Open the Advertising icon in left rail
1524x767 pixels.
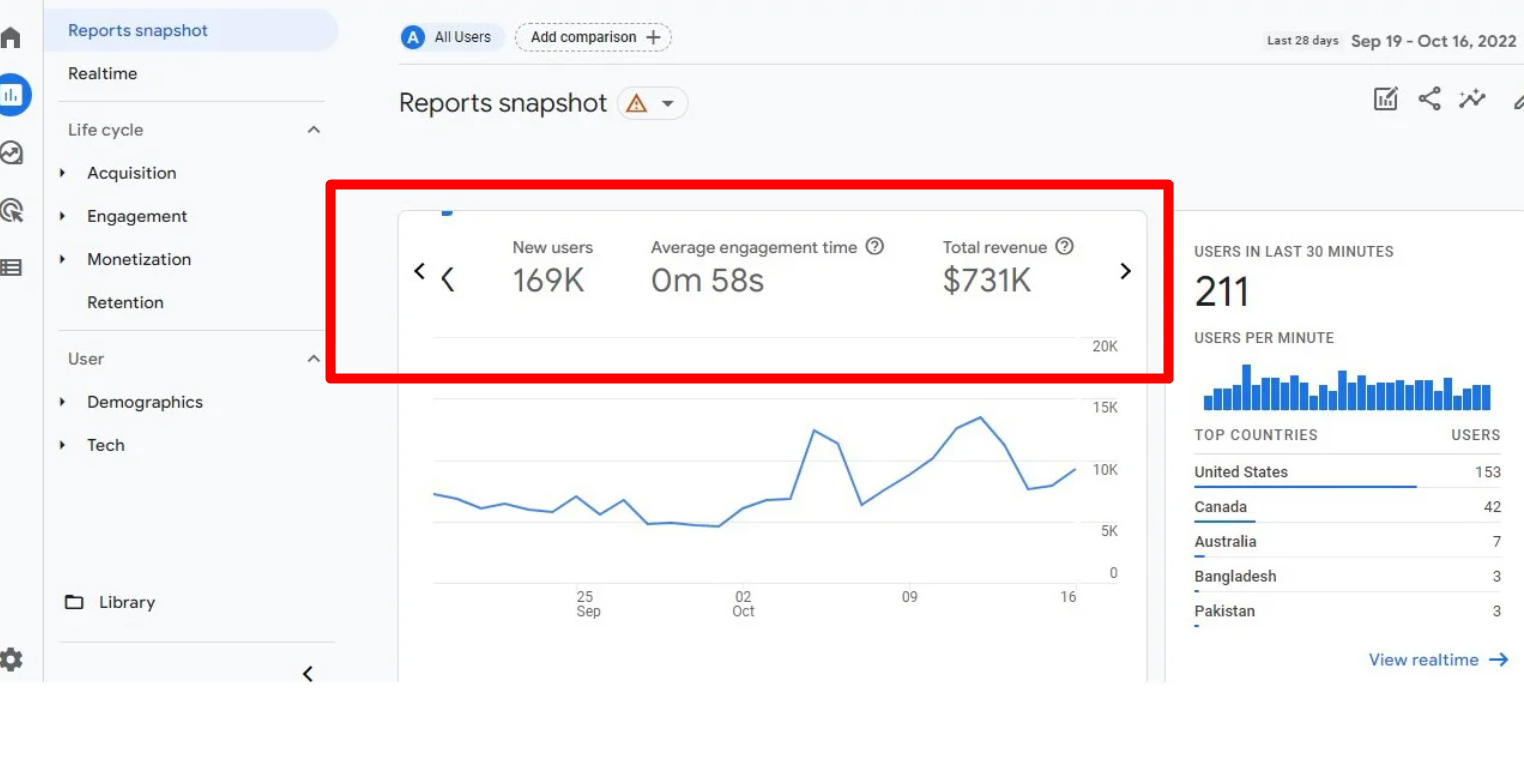[x=11, y=210]
